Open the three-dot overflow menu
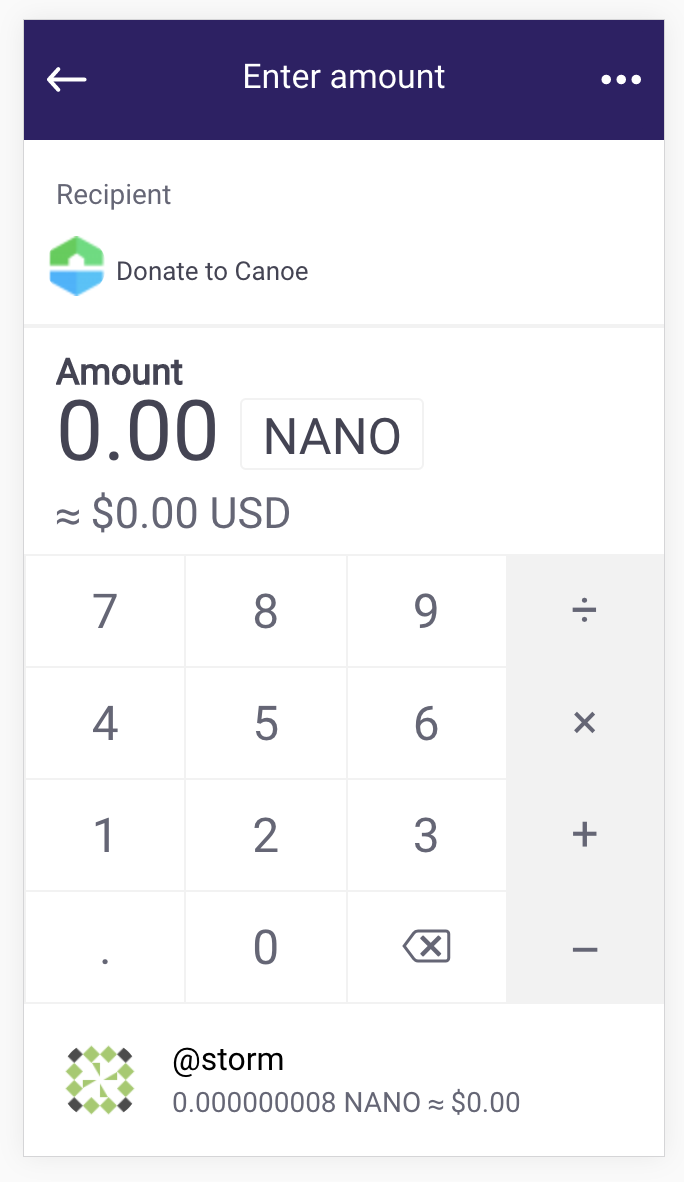The image size is (684, 1182). (x=621, y=79)
